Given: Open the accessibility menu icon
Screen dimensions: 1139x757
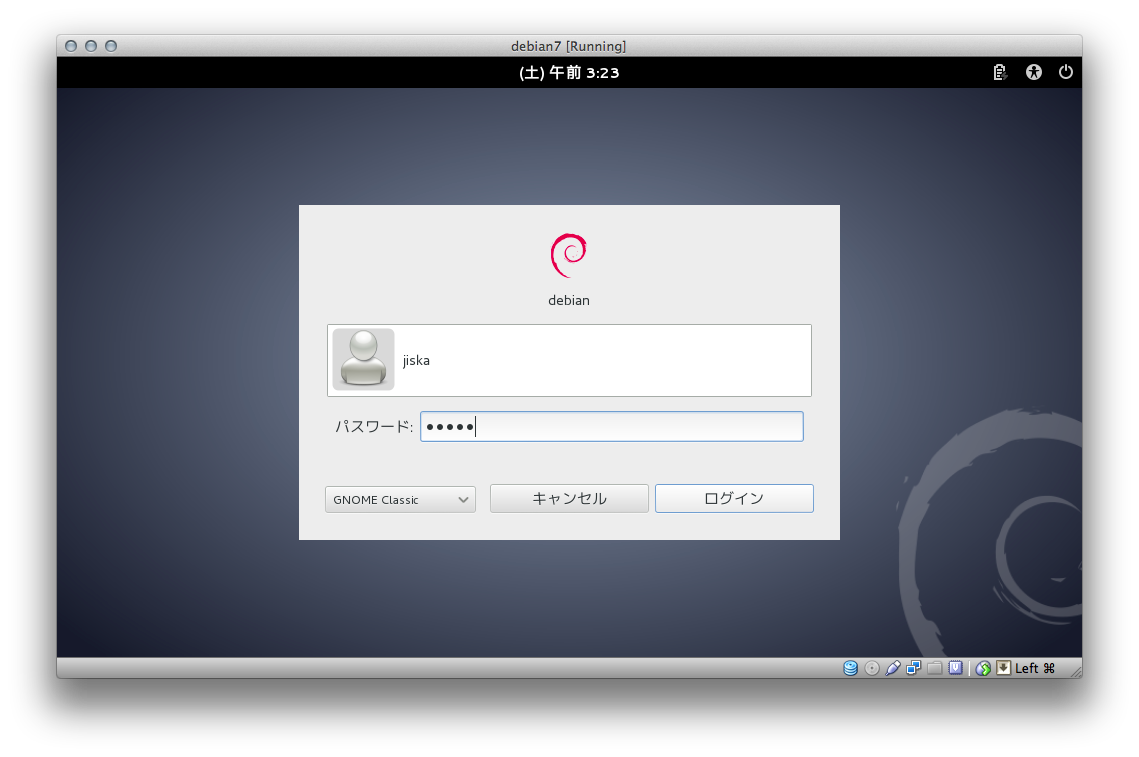Looking at the screenshot, I should (x=1034, y=72).
